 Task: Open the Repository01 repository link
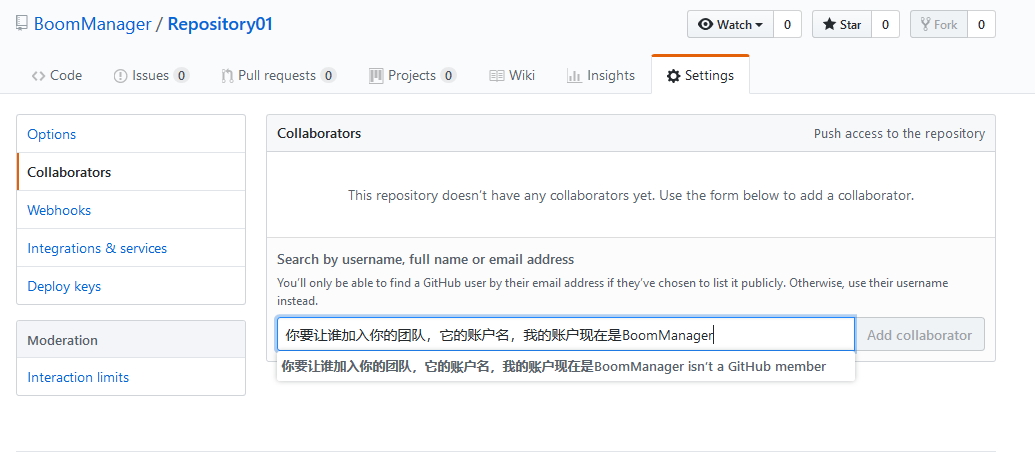pyautogui.click(x=220, y=24)
